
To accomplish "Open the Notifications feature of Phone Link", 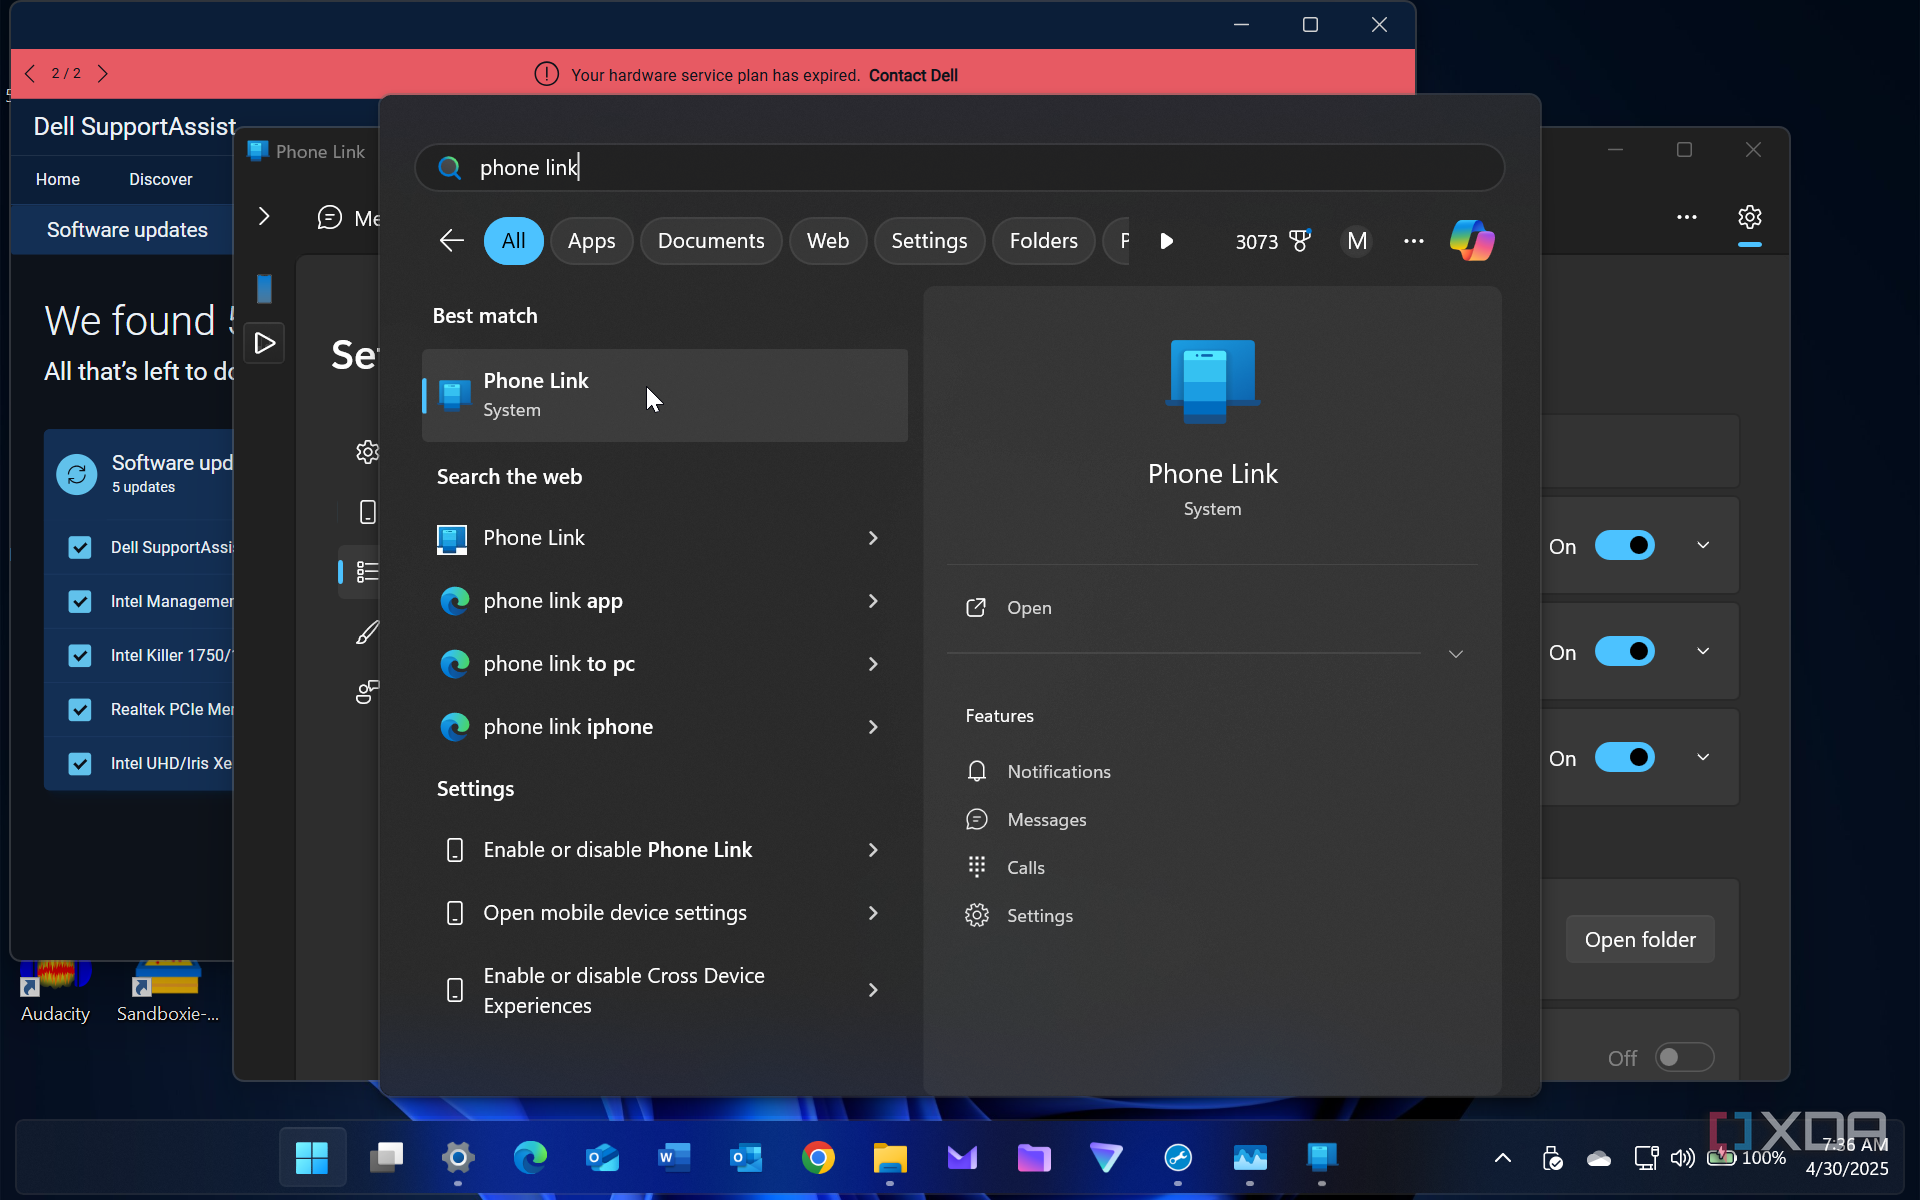I will click(x=1058, y=771).
